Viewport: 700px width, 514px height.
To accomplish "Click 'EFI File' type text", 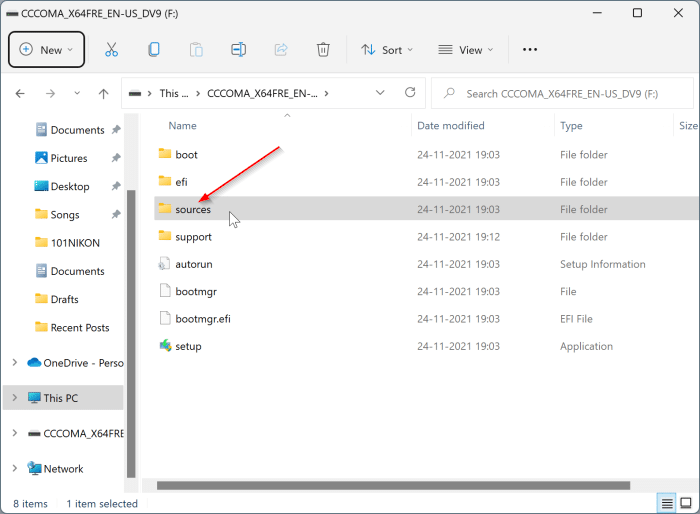I will [x=576, y=319].
